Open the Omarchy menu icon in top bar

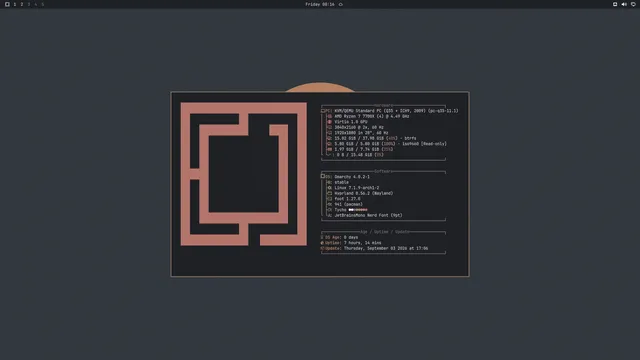(7, 4)
